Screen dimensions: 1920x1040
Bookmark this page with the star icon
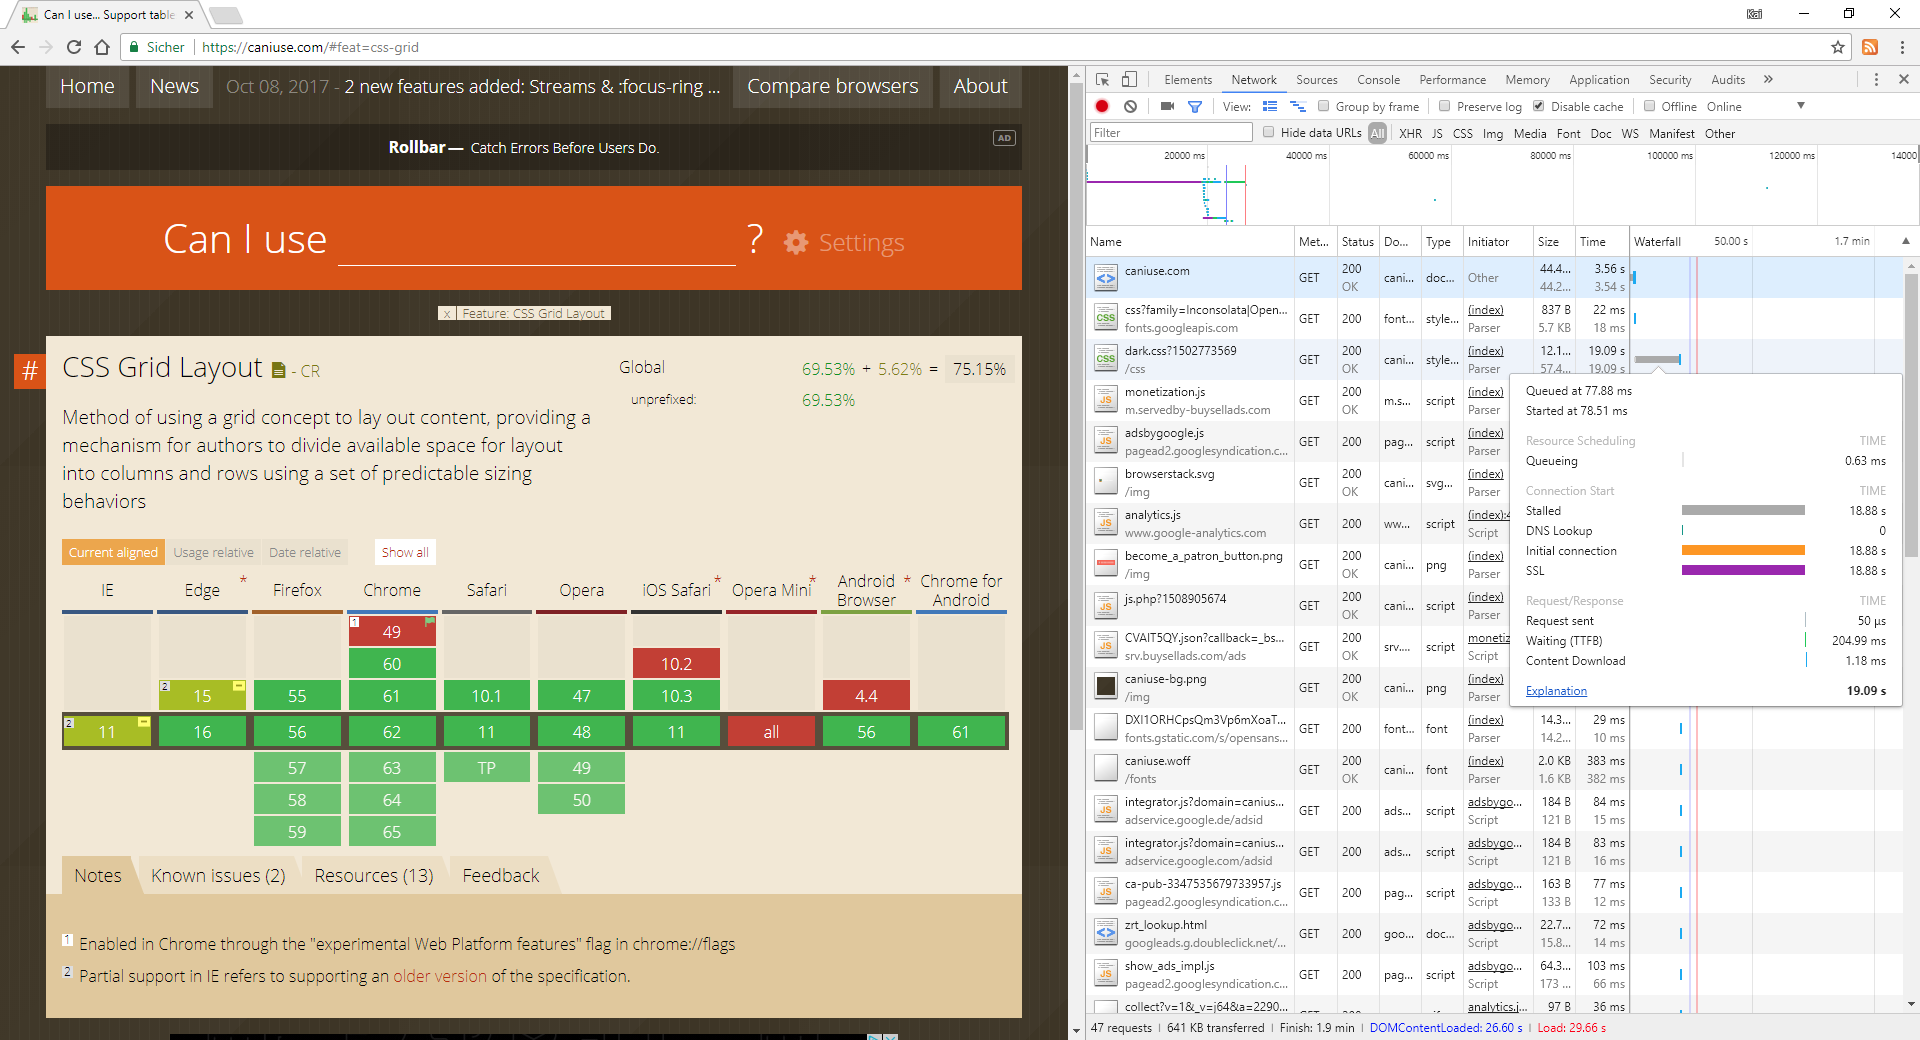[1837, 47]
